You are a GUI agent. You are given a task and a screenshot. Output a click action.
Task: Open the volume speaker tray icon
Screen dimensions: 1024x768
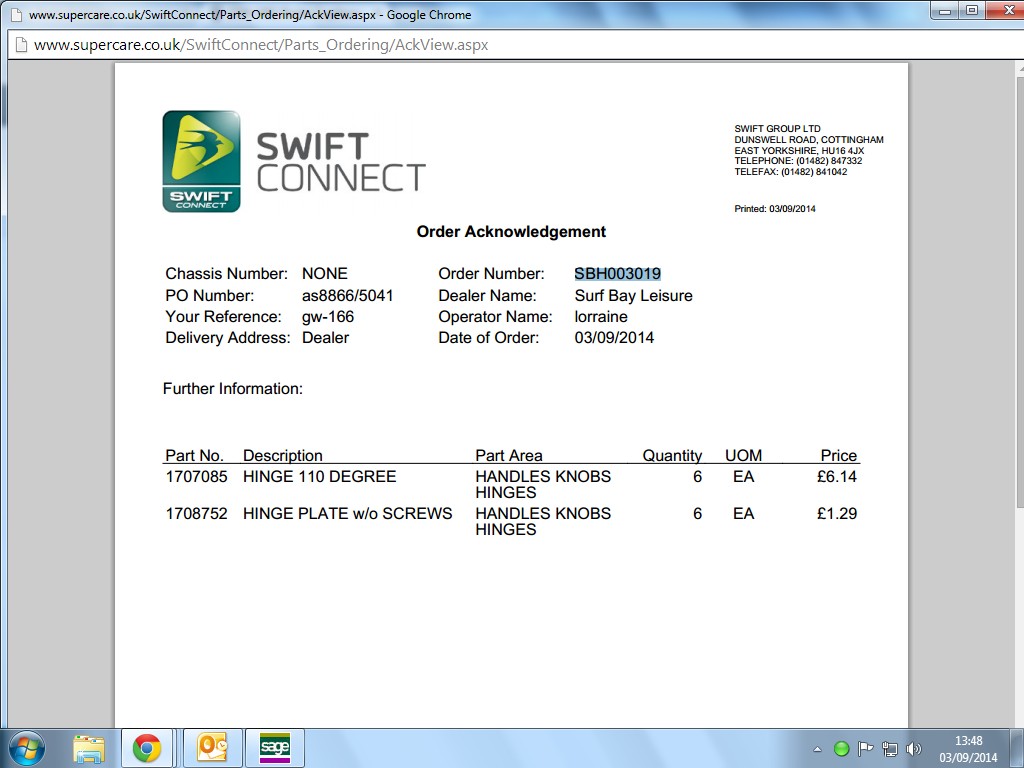pos(914,748)
